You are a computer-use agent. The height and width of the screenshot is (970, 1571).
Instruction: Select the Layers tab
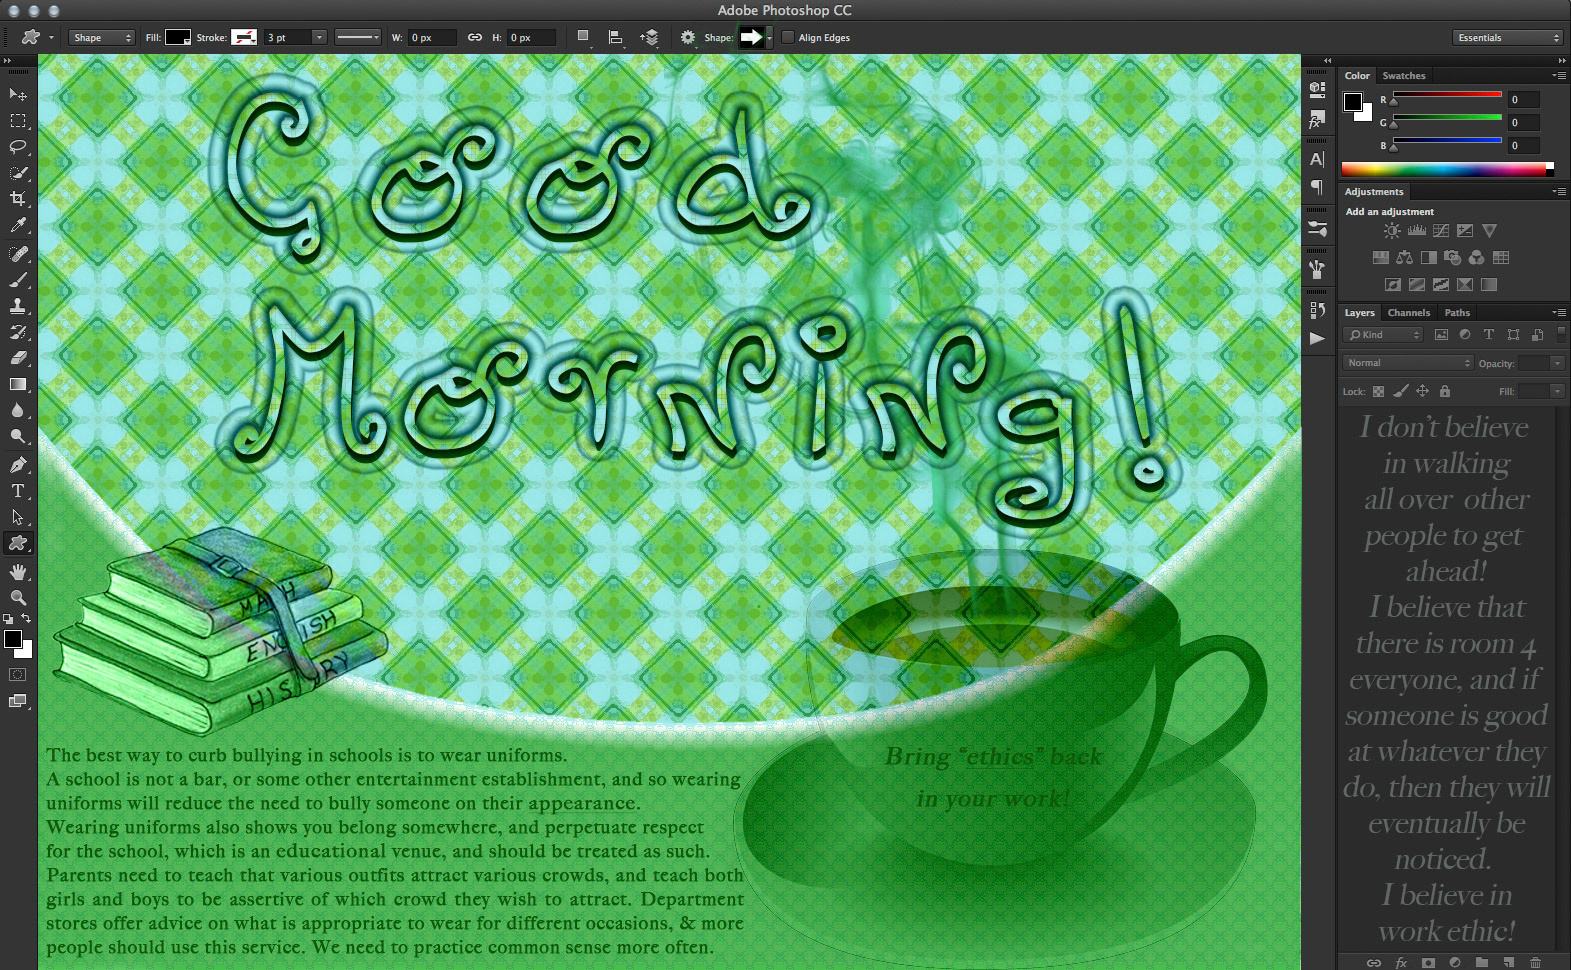(x=1359, y=313)
